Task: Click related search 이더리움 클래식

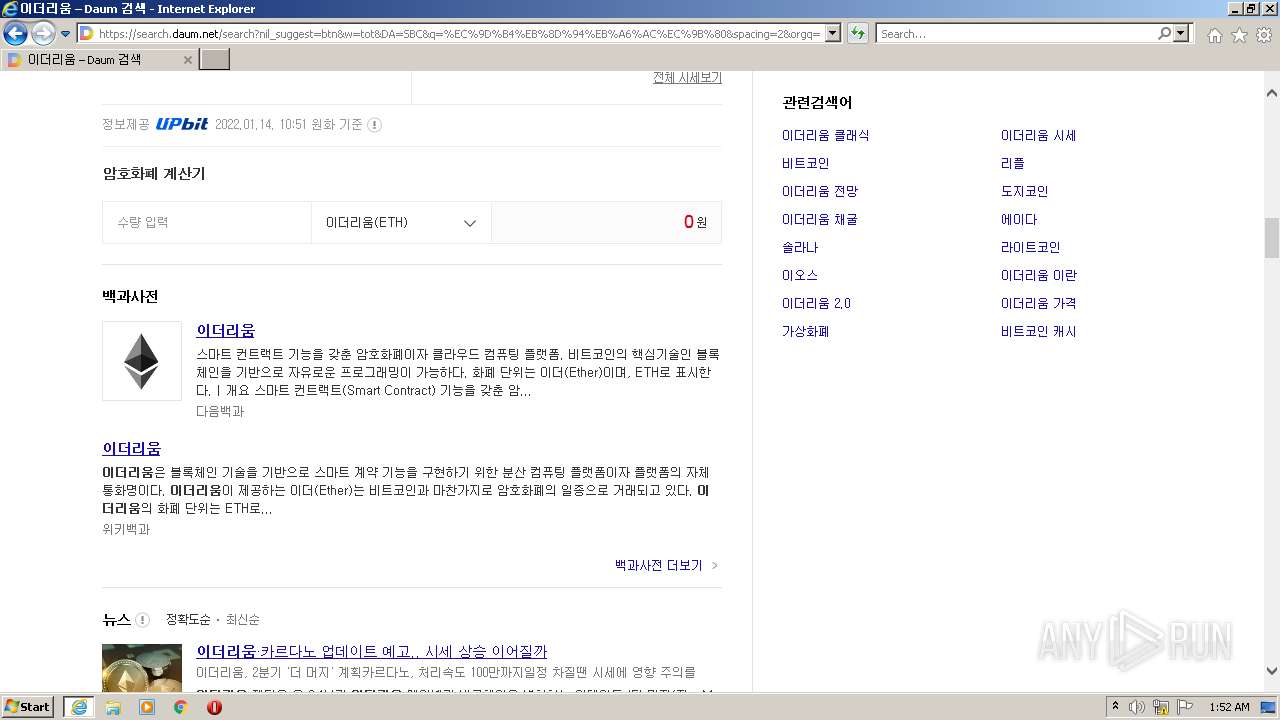Action: [826, 135]
